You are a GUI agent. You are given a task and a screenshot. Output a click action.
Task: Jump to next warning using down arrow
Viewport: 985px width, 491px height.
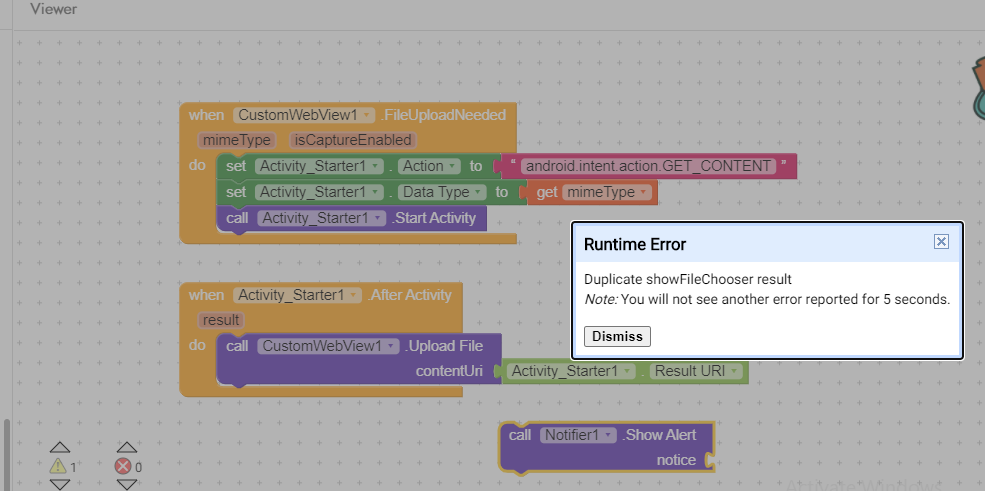click(x=60, y=484)
